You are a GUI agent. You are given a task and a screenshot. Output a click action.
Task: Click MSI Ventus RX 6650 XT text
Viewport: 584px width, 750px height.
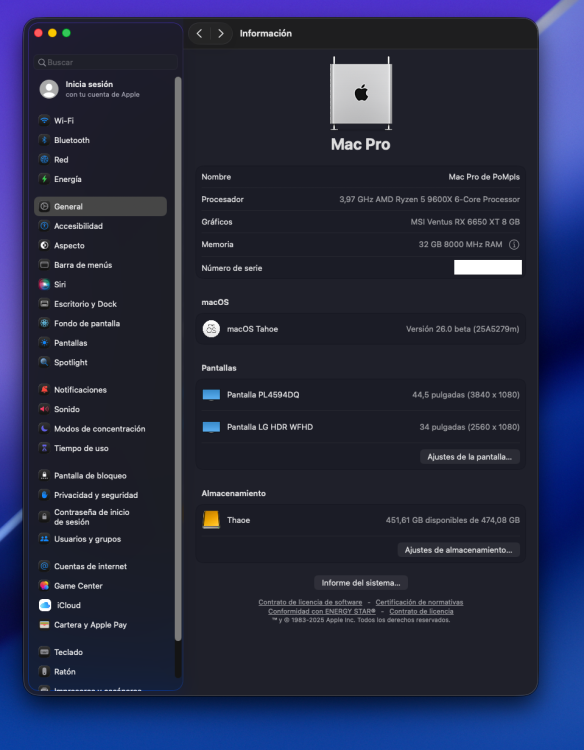click(465, 222)
